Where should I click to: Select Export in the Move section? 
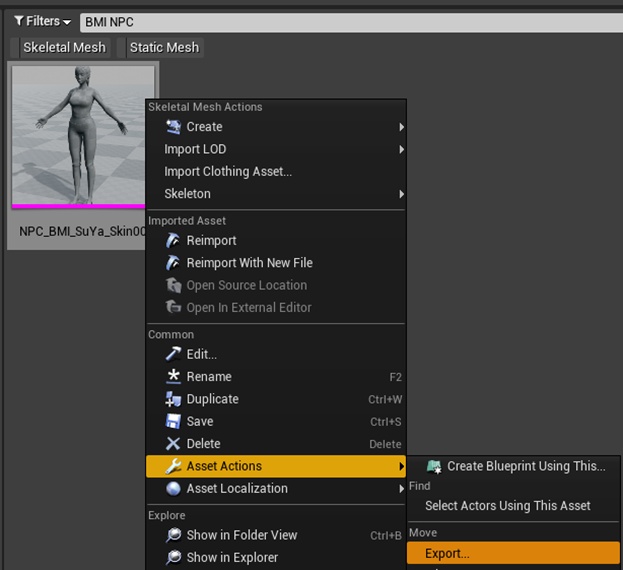coord(447,553)
